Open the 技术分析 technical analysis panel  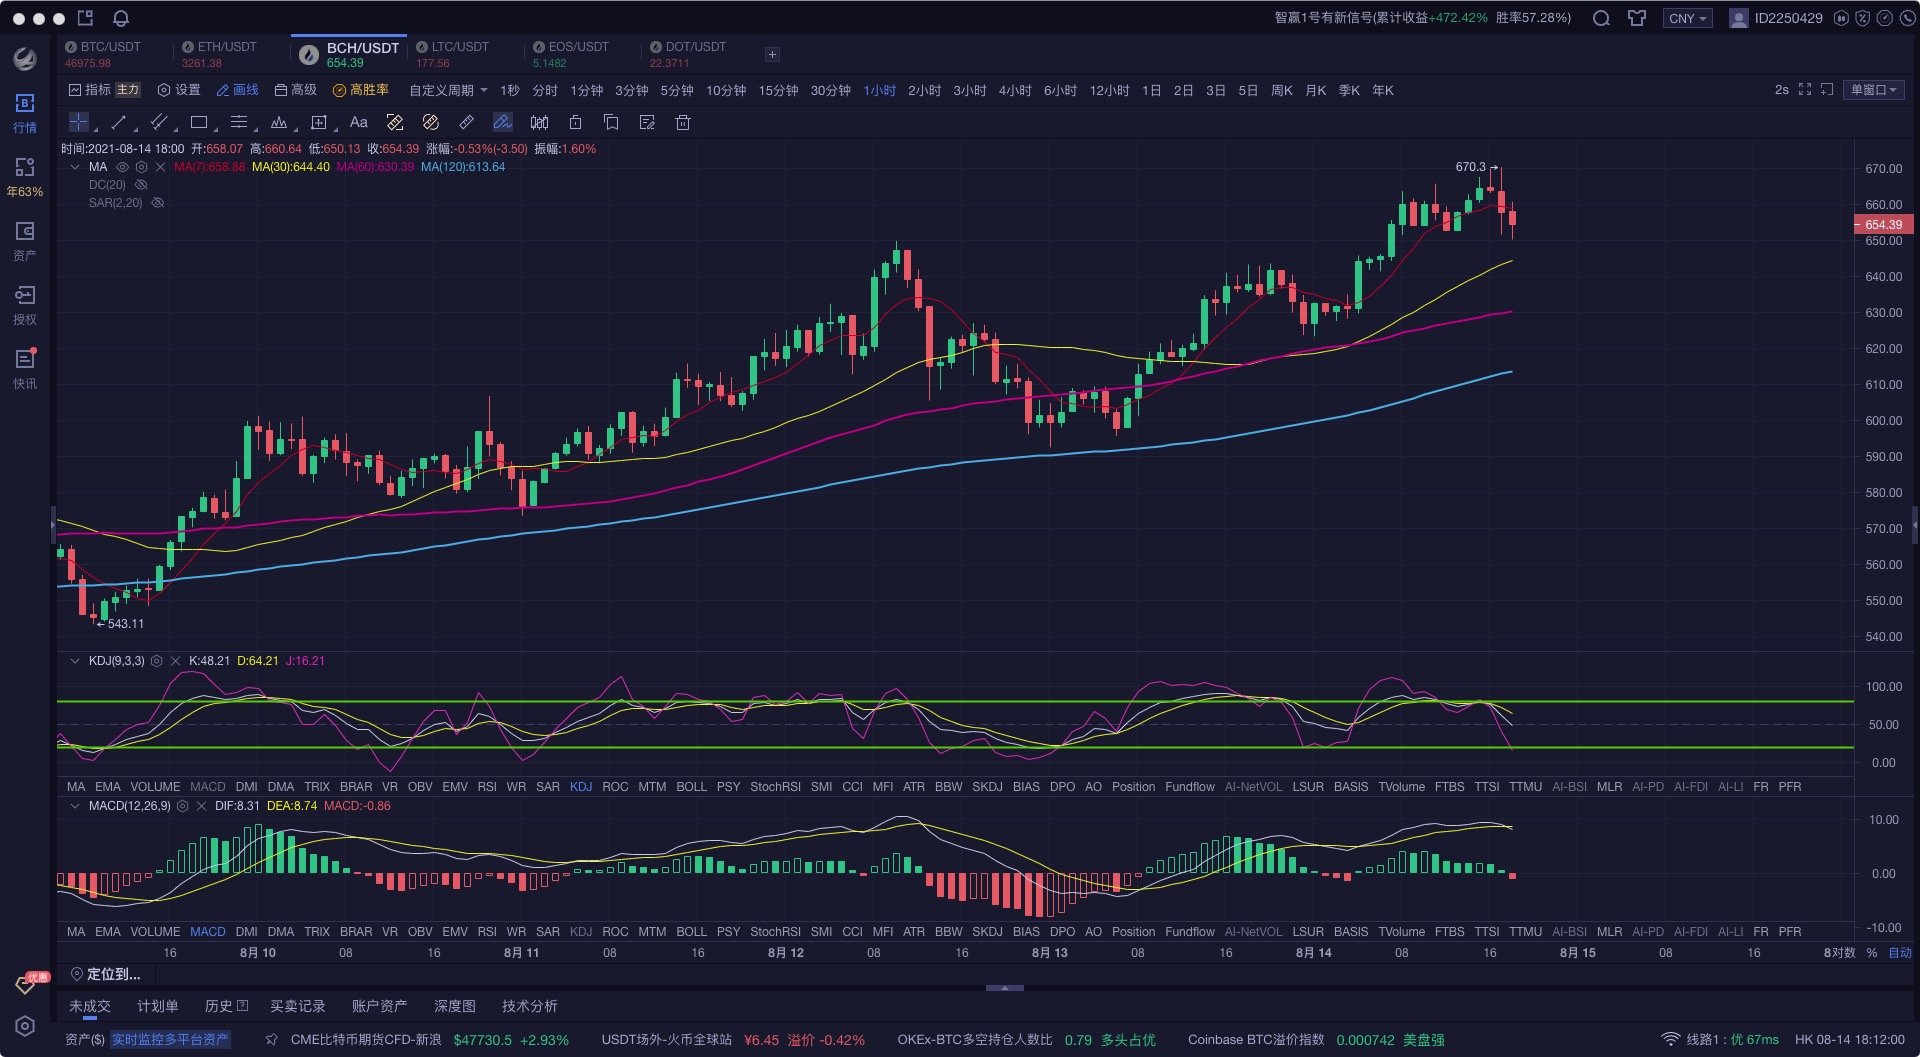click(529, 1006)
